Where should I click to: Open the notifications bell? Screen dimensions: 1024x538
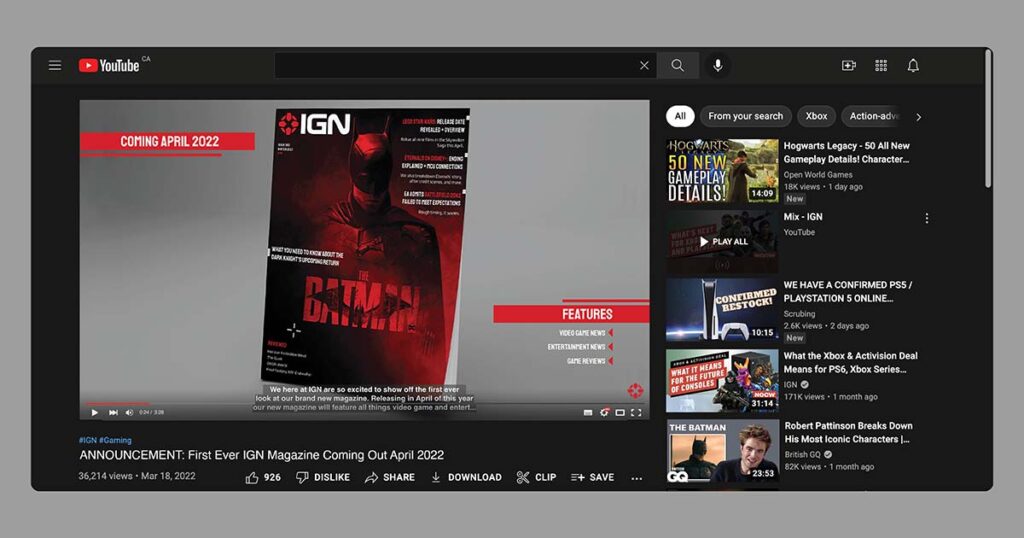point(913,65)
